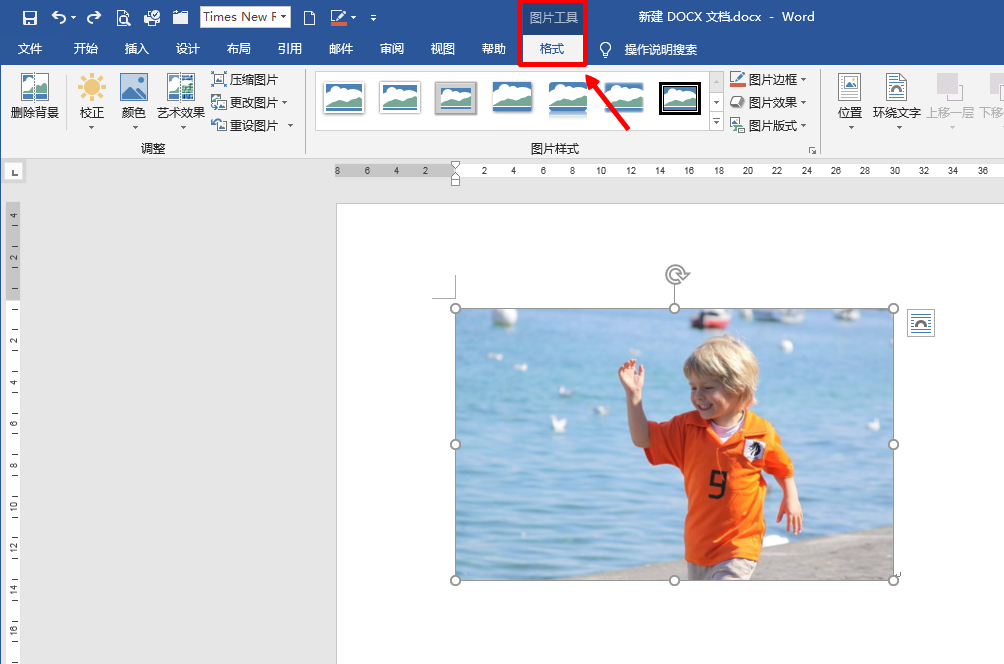Expand picture styles gallery More arrow

(x=717, y=122)
